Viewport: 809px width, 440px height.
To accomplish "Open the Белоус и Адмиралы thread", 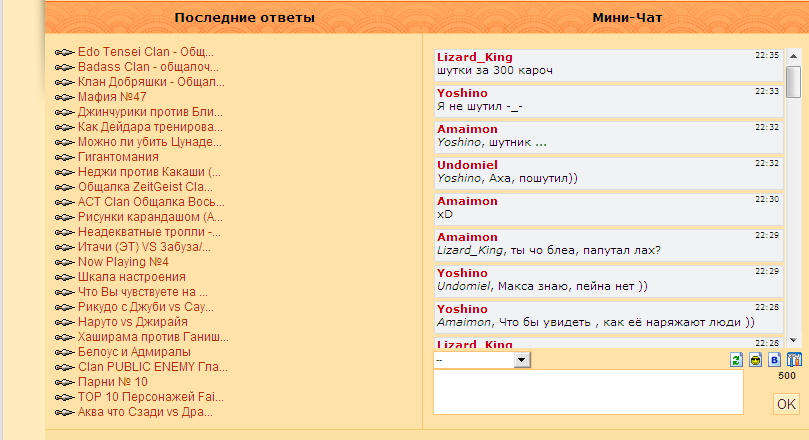I will [x=134, y=352].
